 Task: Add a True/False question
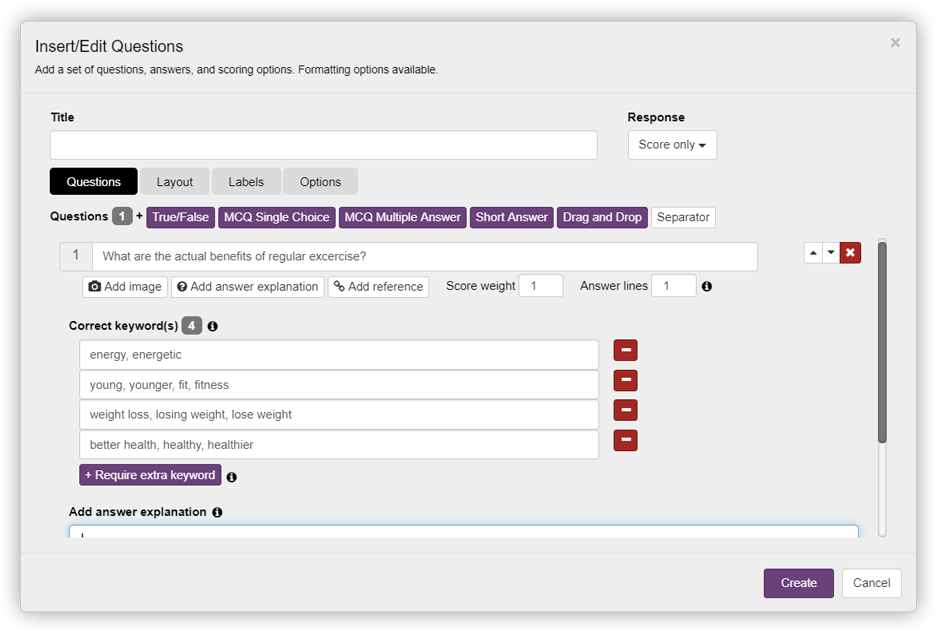click(x=181, y=217)
